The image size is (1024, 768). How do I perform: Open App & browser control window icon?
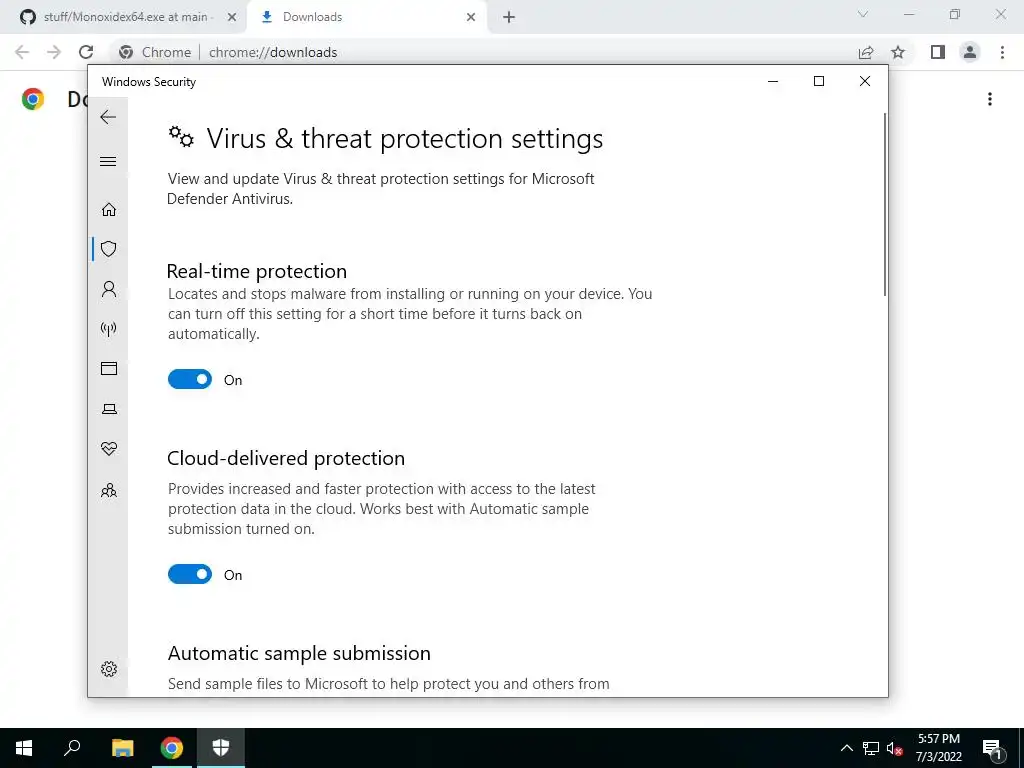pyautogui.click(x=109, y=369)
